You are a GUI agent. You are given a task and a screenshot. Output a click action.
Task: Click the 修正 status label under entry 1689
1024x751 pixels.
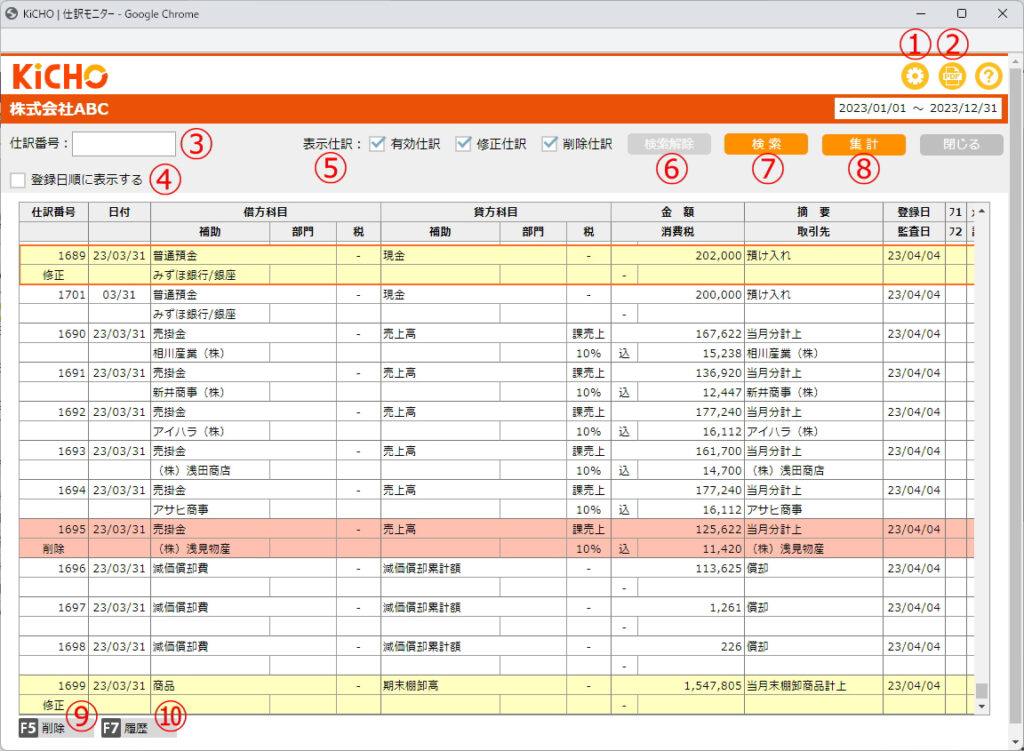coord(54,275)
